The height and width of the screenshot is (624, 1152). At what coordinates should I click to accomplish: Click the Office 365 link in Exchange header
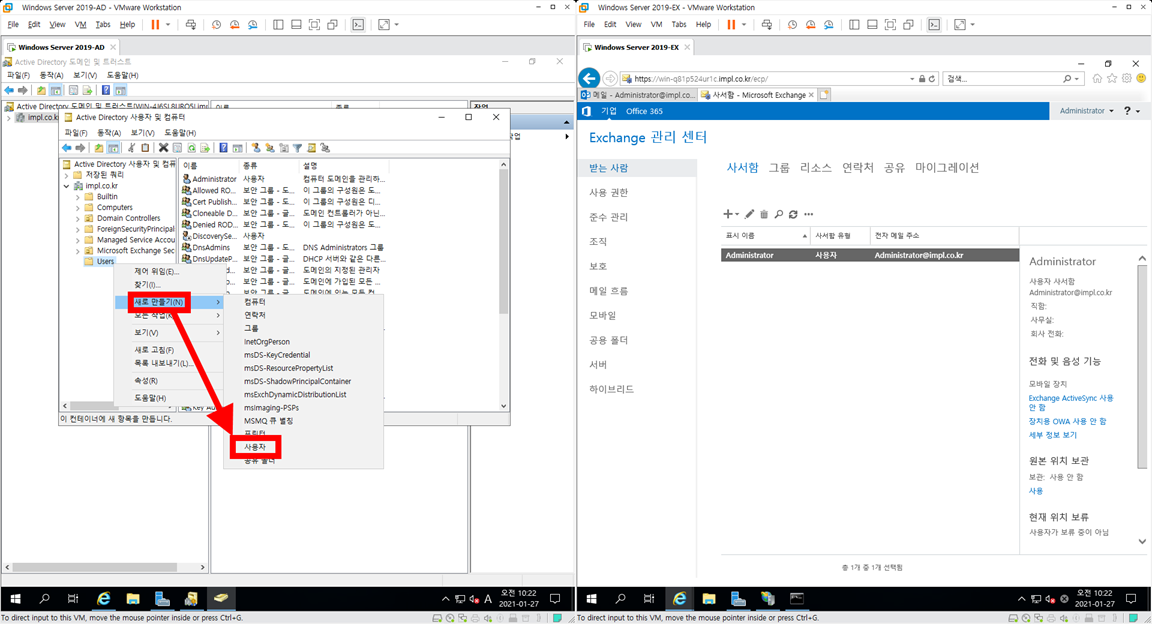pos(644,111)
